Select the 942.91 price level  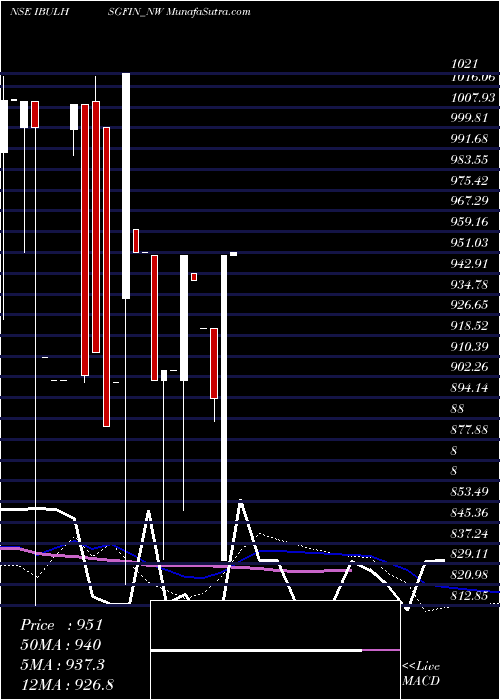469,263
